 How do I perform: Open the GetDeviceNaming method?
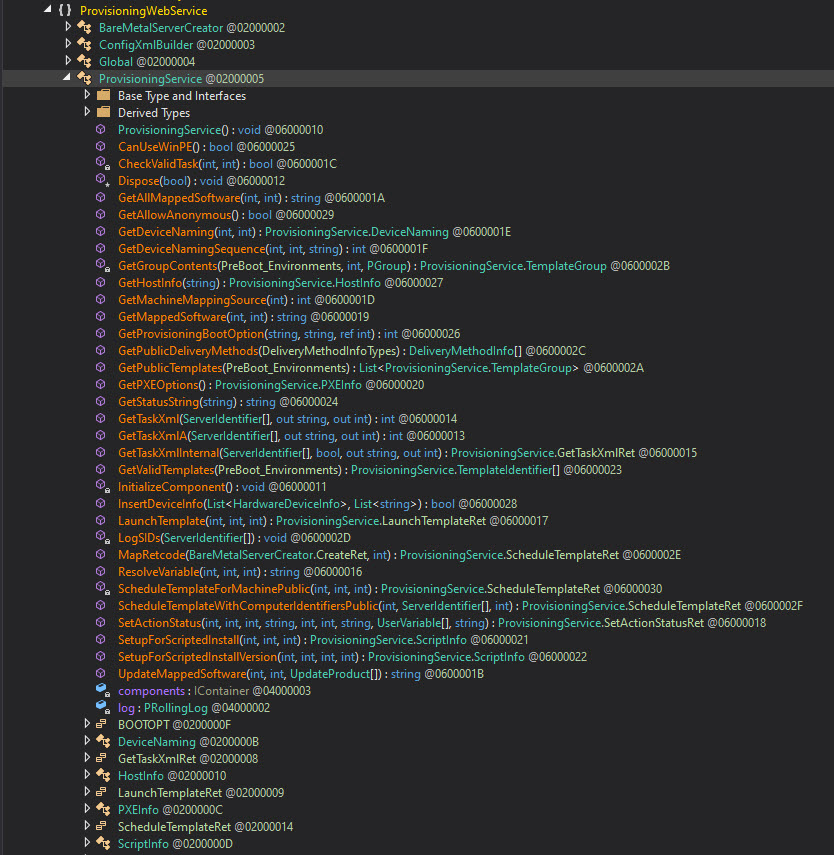pos(314,232)
